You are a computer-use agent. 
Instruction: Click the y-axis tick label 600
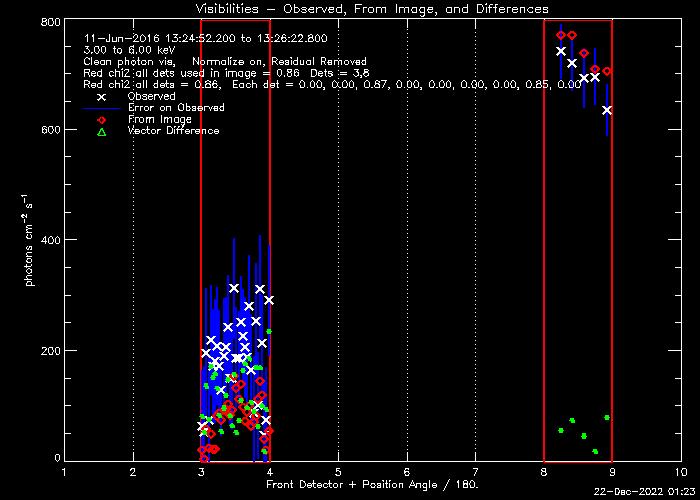click(50, 129)
